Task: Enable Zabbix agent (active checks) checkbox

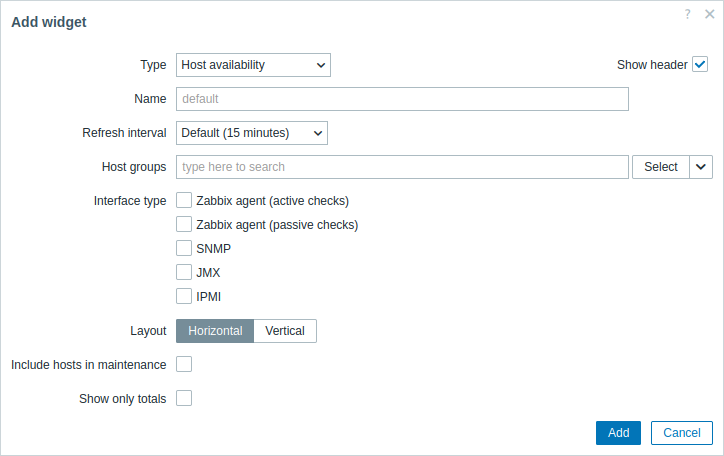Action: point(184,200)
